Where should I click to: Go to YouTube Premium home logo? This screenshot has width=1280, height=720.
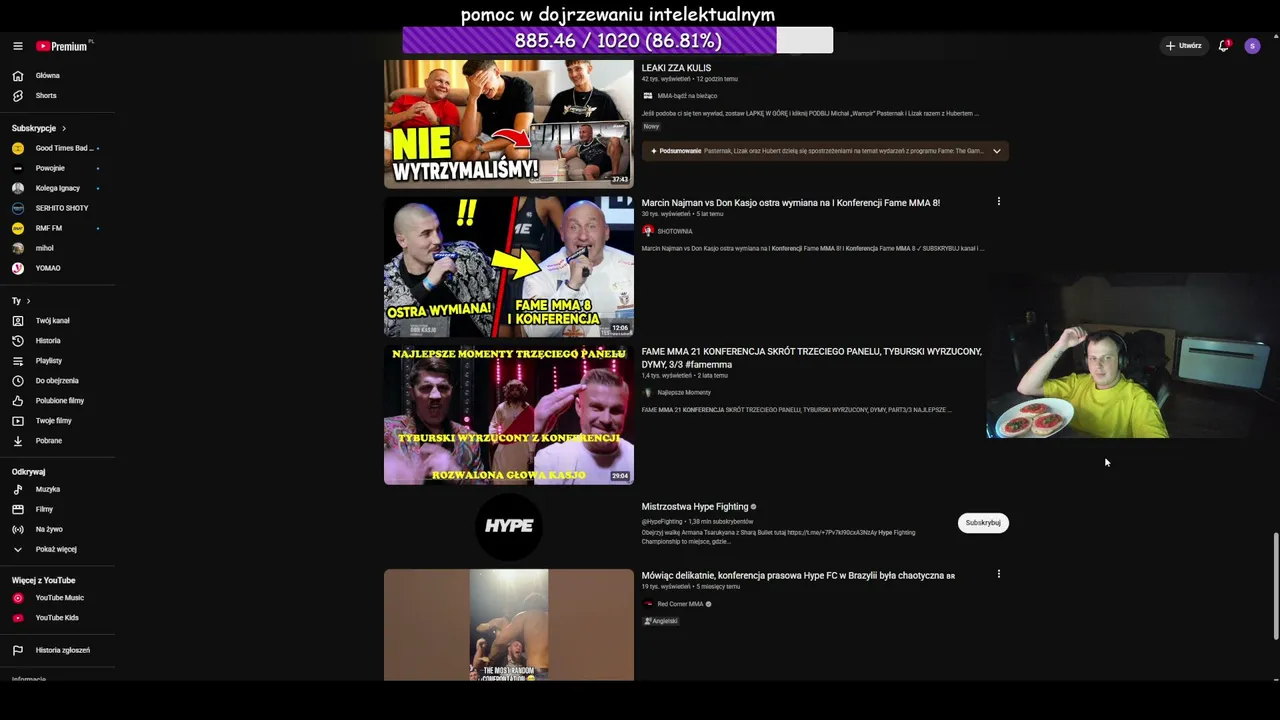[x=63, y=46]
